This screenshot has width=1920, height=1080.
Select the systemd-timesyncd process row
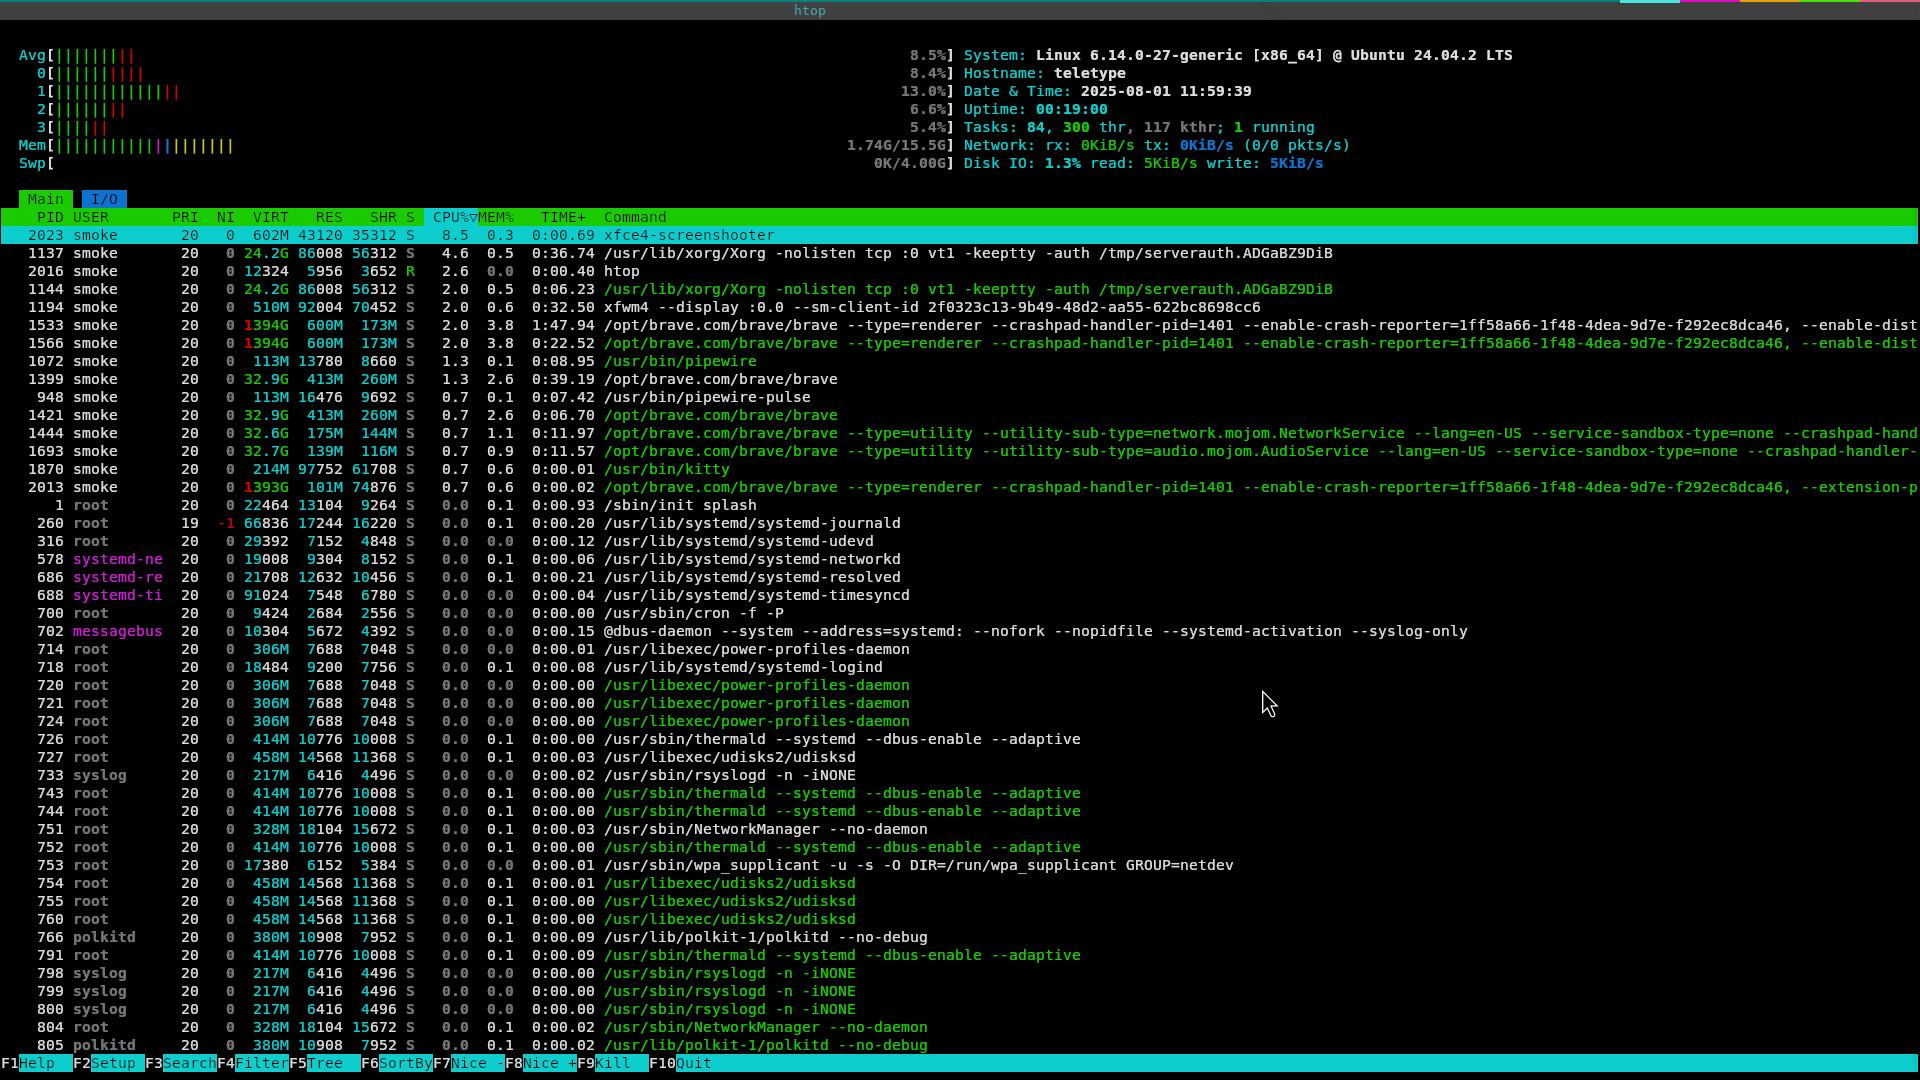pos(960,595)
